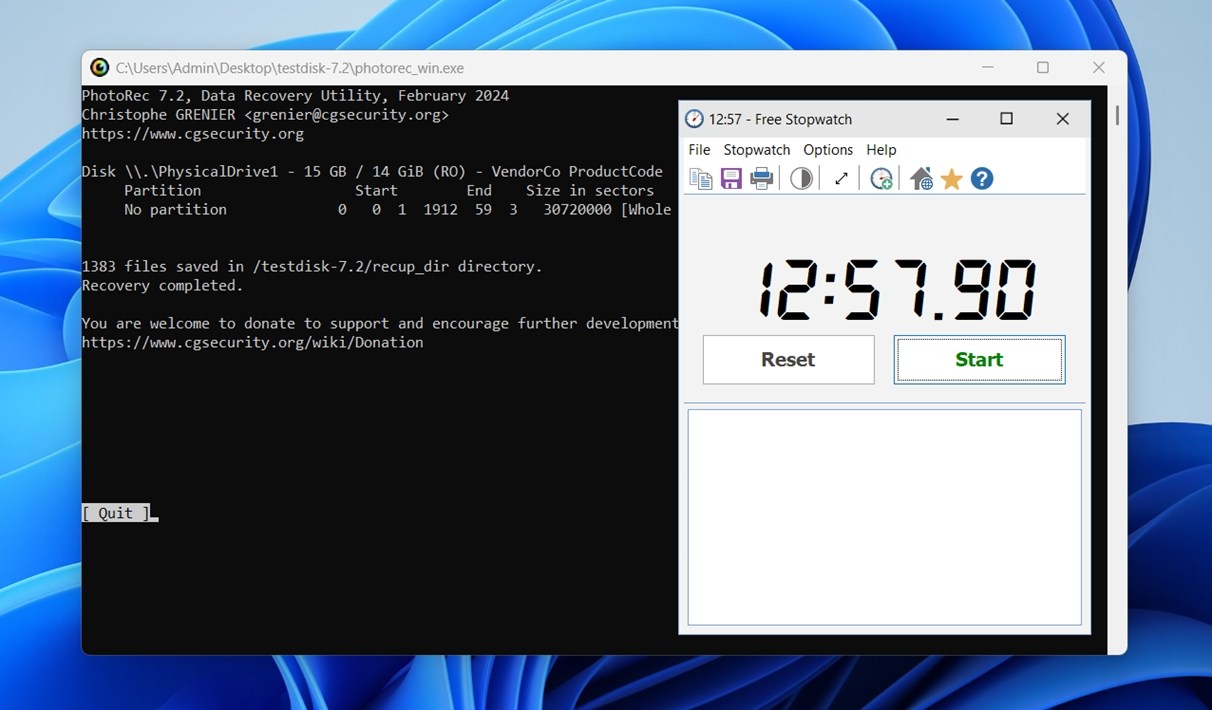Click the blue question mark help icon

click(x=982, y=179)
